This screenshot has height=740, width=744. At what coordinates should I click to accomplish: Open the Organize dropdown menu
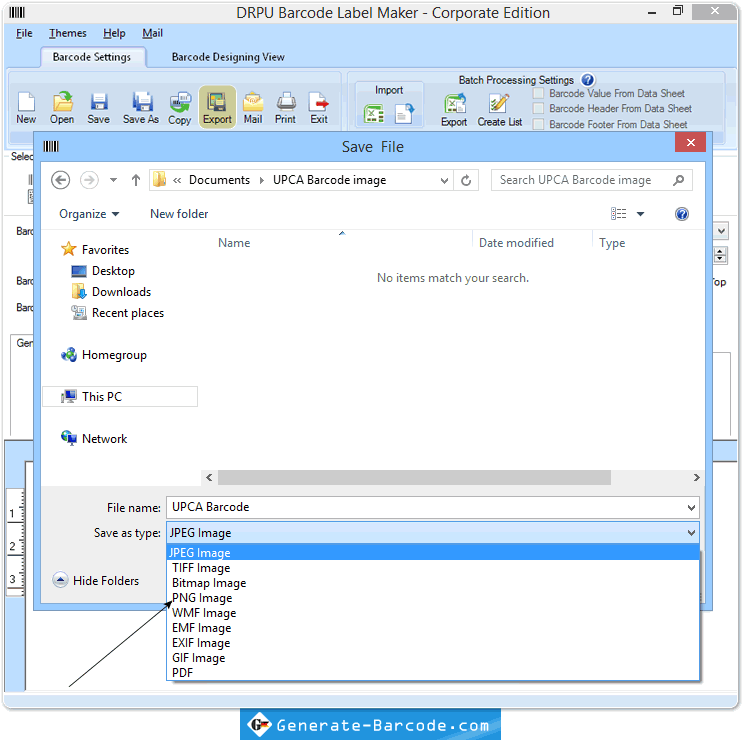pyautogui.click(x=89, y=214)
